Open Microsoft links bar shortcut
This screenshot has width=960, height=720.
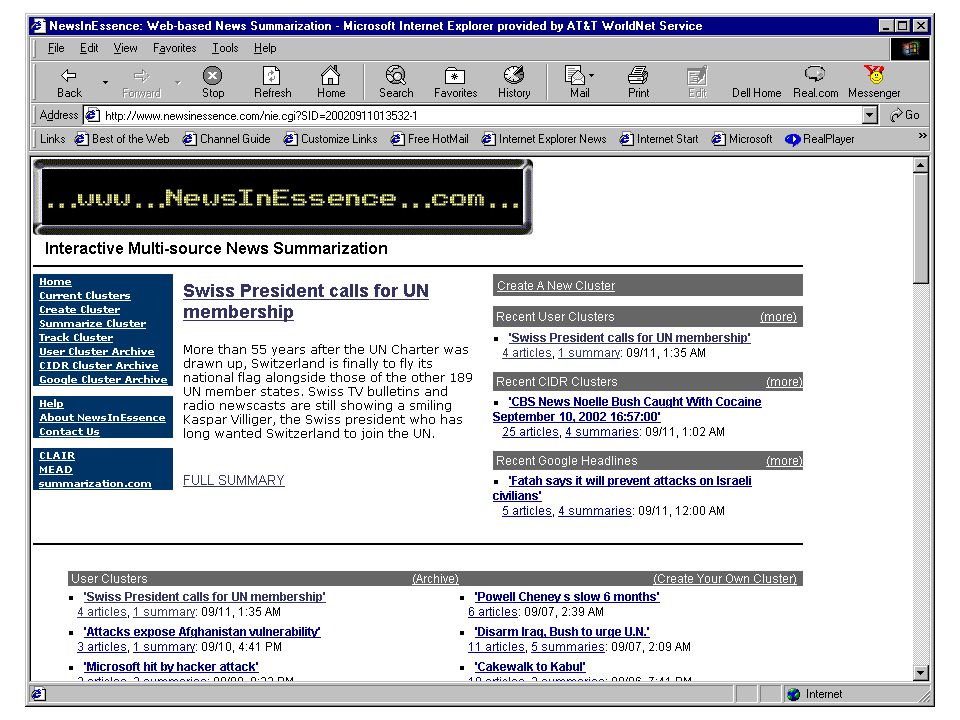click(742, 139)
